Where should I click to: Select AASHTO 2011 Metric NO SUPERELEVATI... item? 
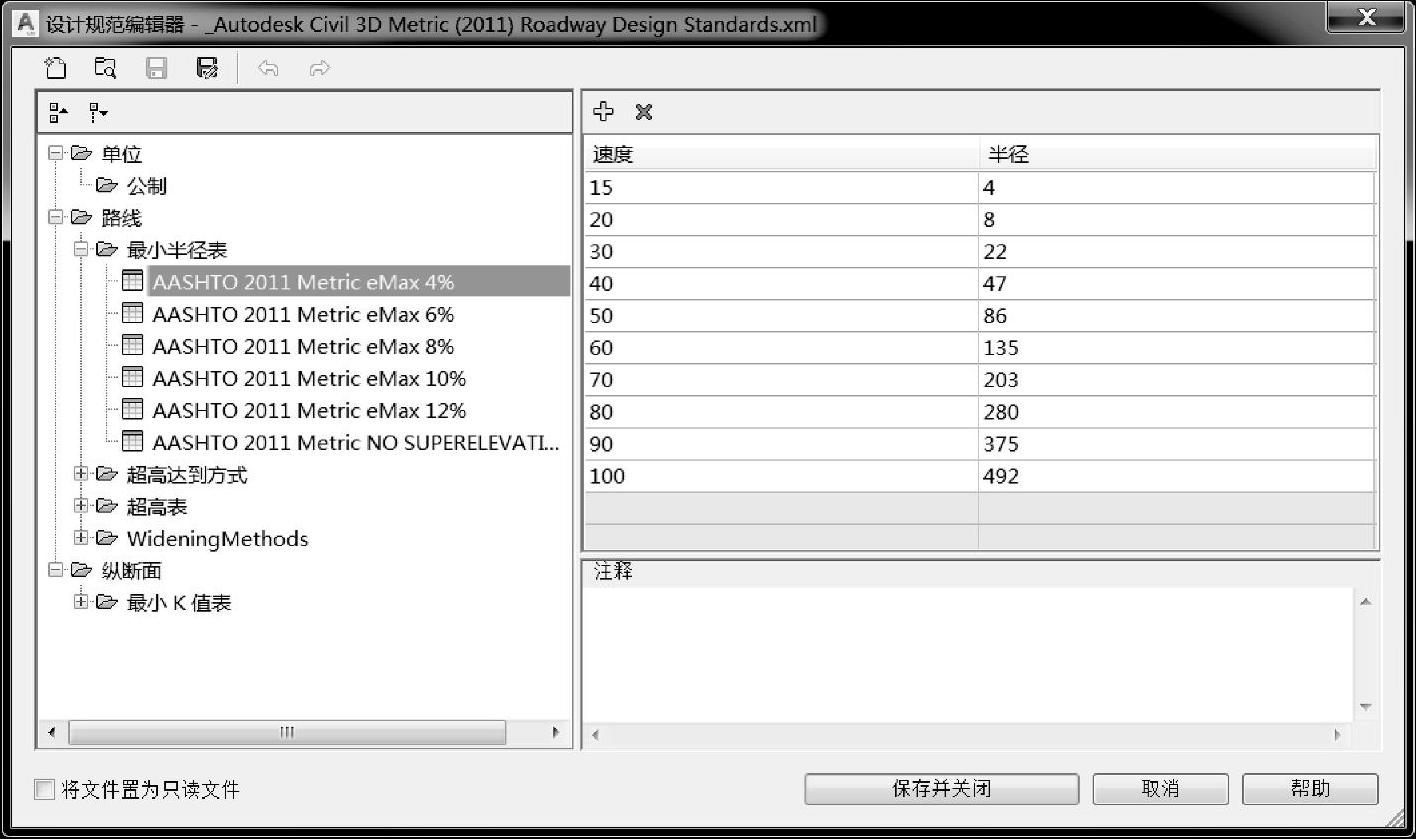tap(356, 442)
